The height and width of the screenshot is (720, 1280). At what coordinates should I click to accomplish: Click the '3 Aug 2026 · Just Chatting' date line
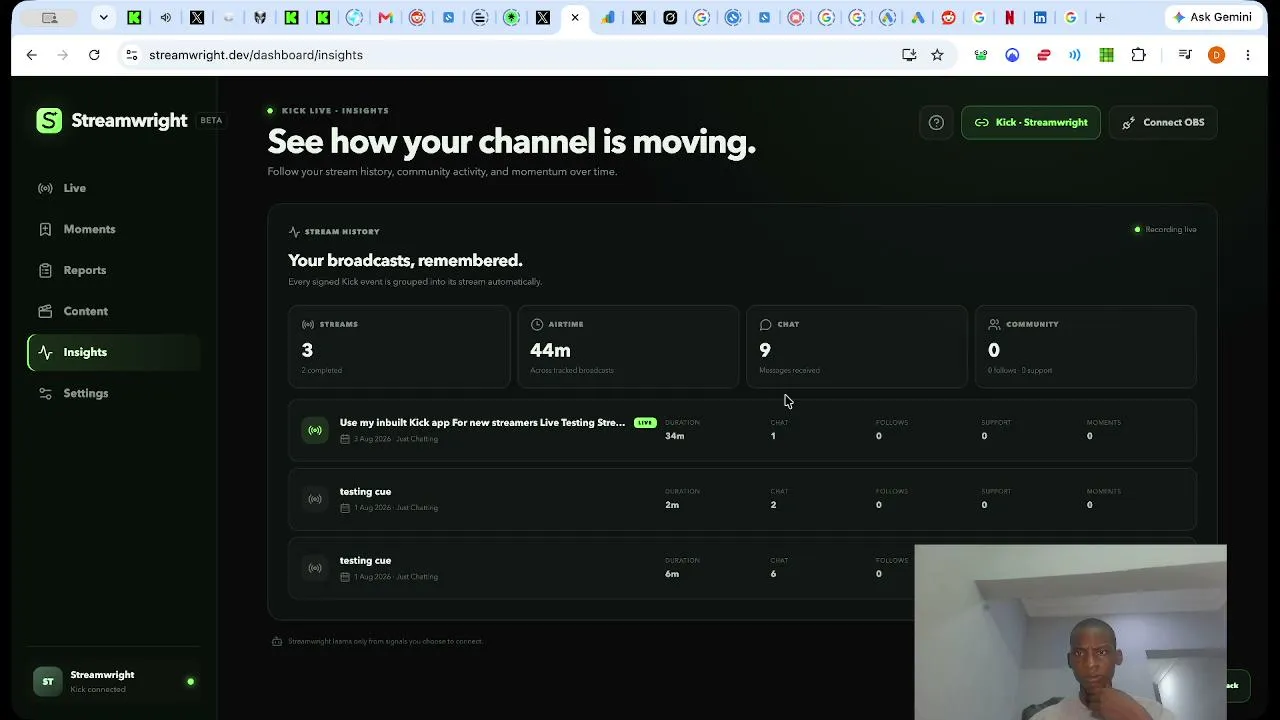(389, 439)
